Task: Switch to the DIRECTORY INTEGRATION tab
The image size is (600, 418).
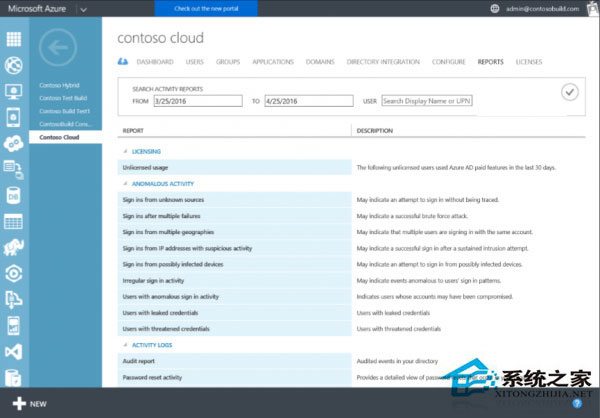Action: tap(383, 62)
